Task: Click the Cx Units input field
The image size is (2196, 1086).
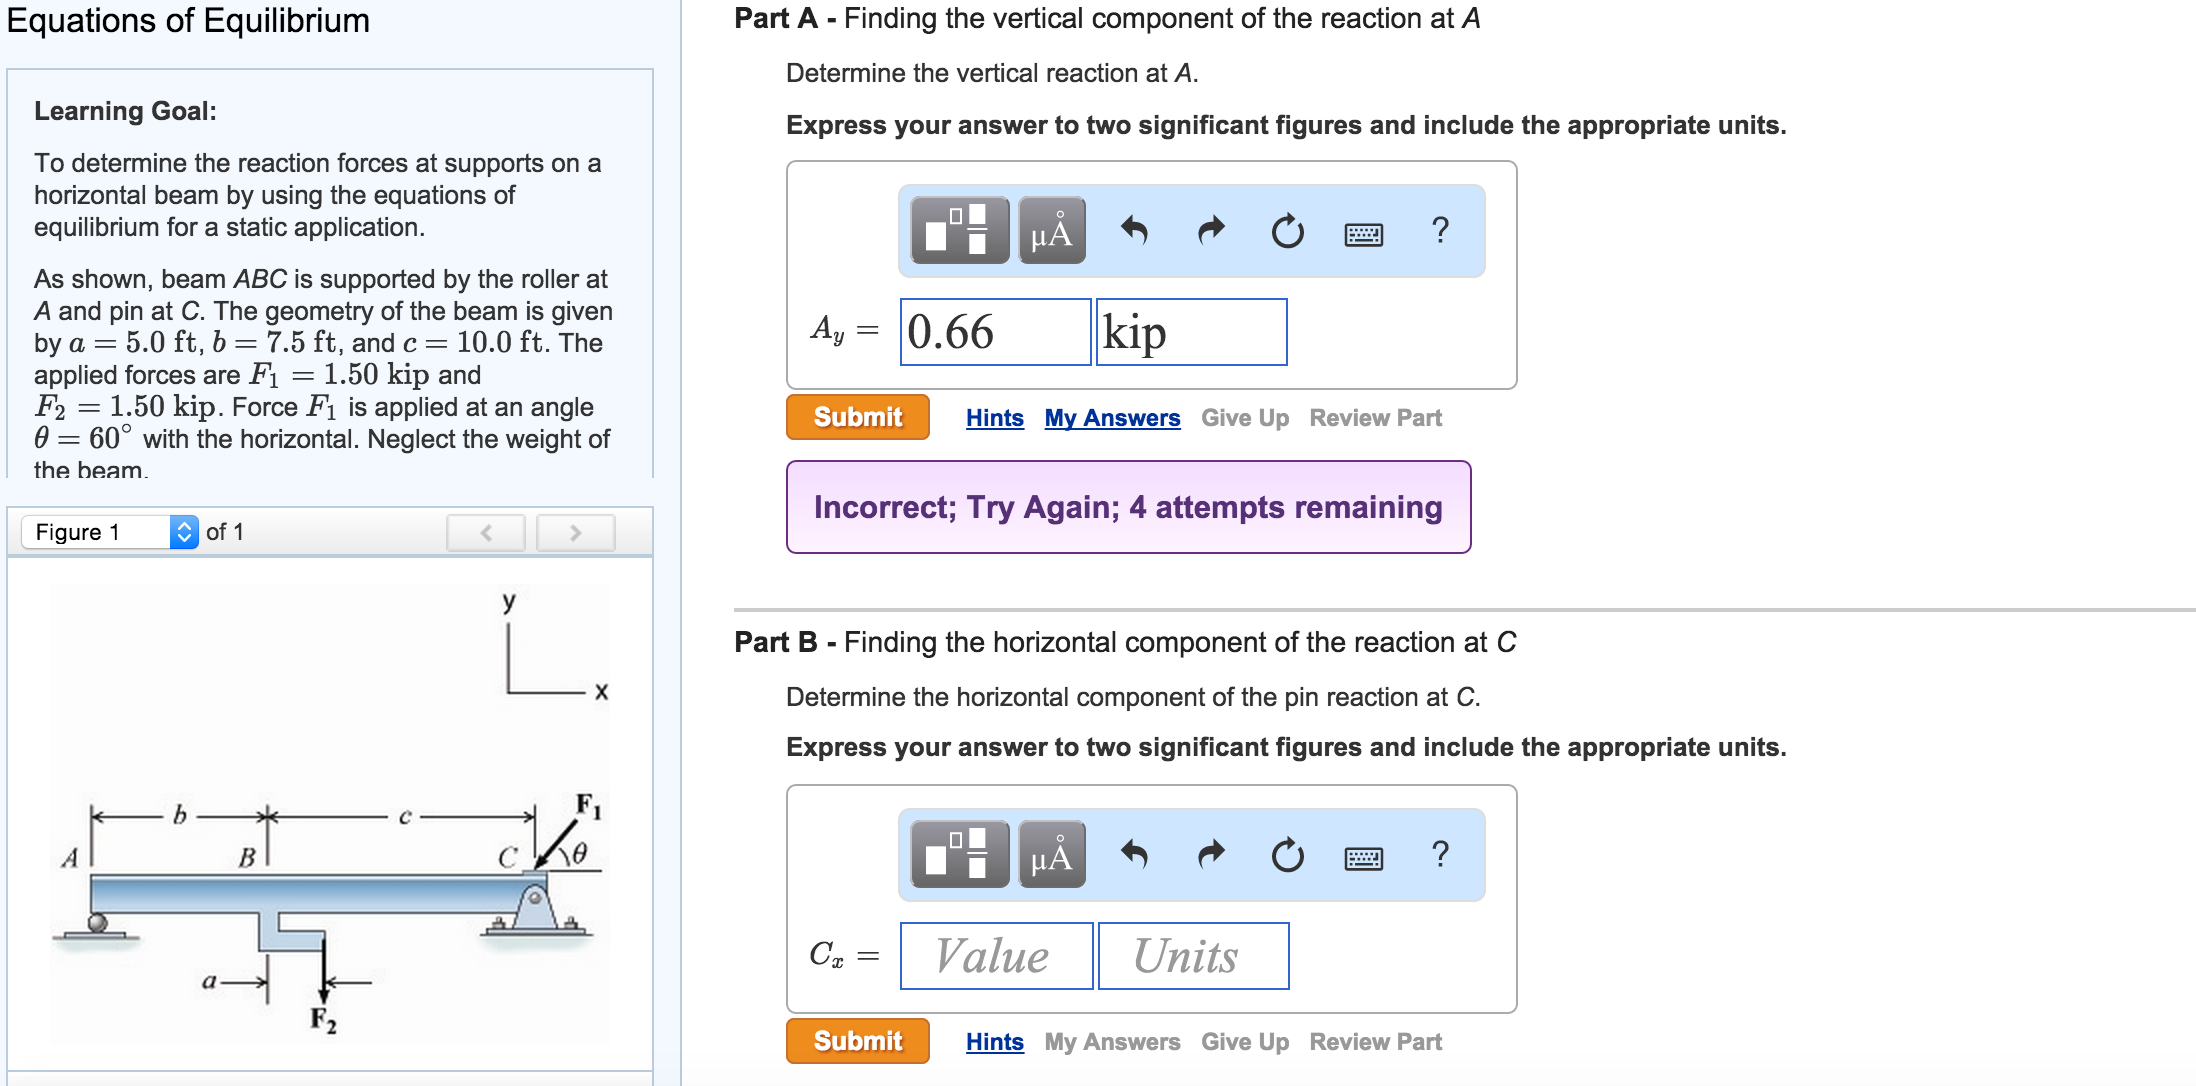Action: 1193,956
